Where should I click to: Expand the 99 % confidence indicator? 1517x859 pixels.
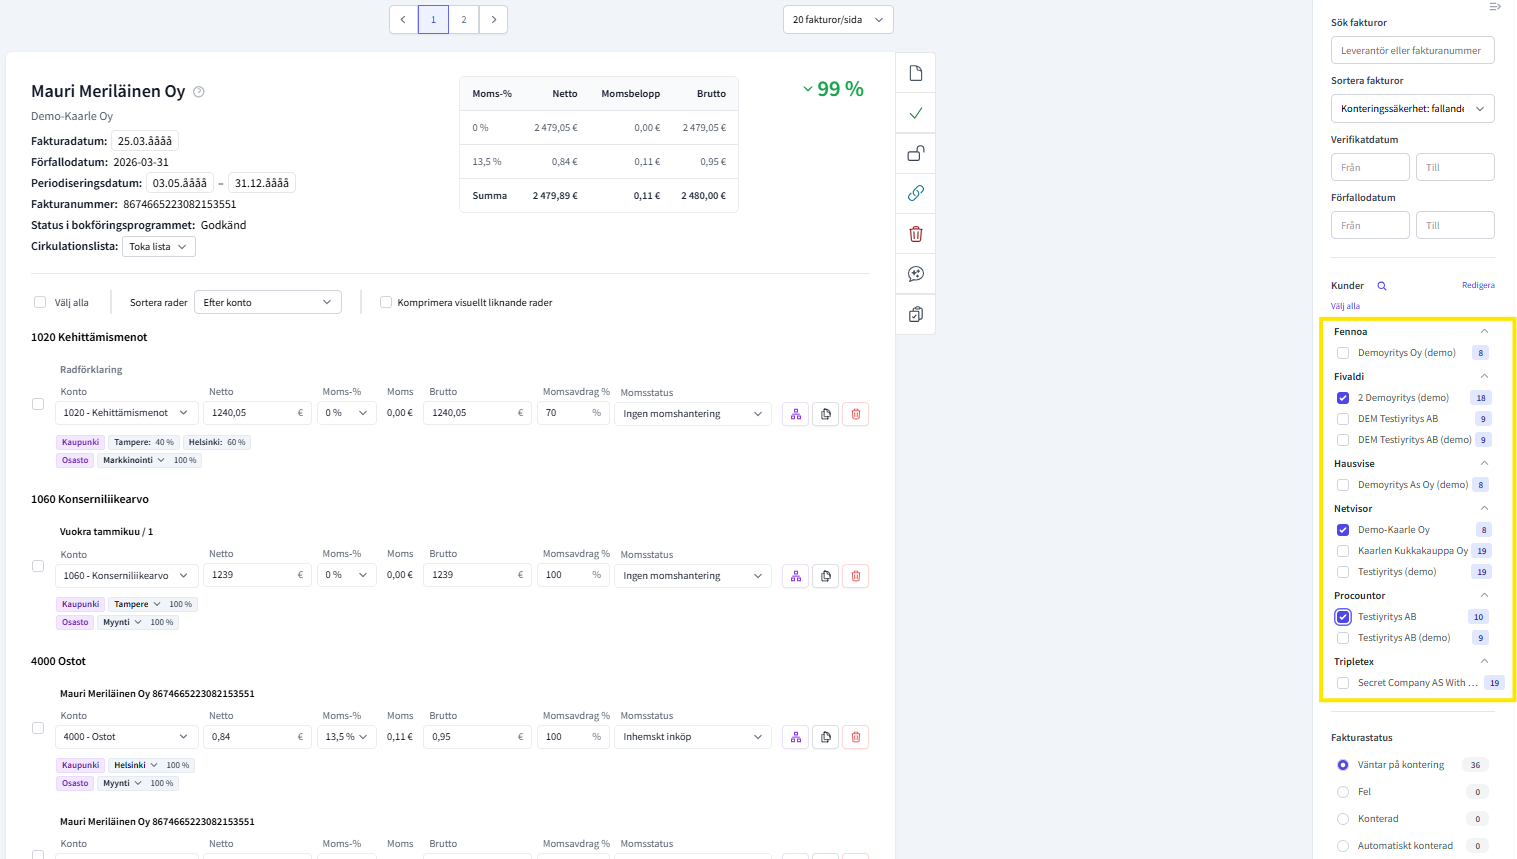(x=833, y=89)
